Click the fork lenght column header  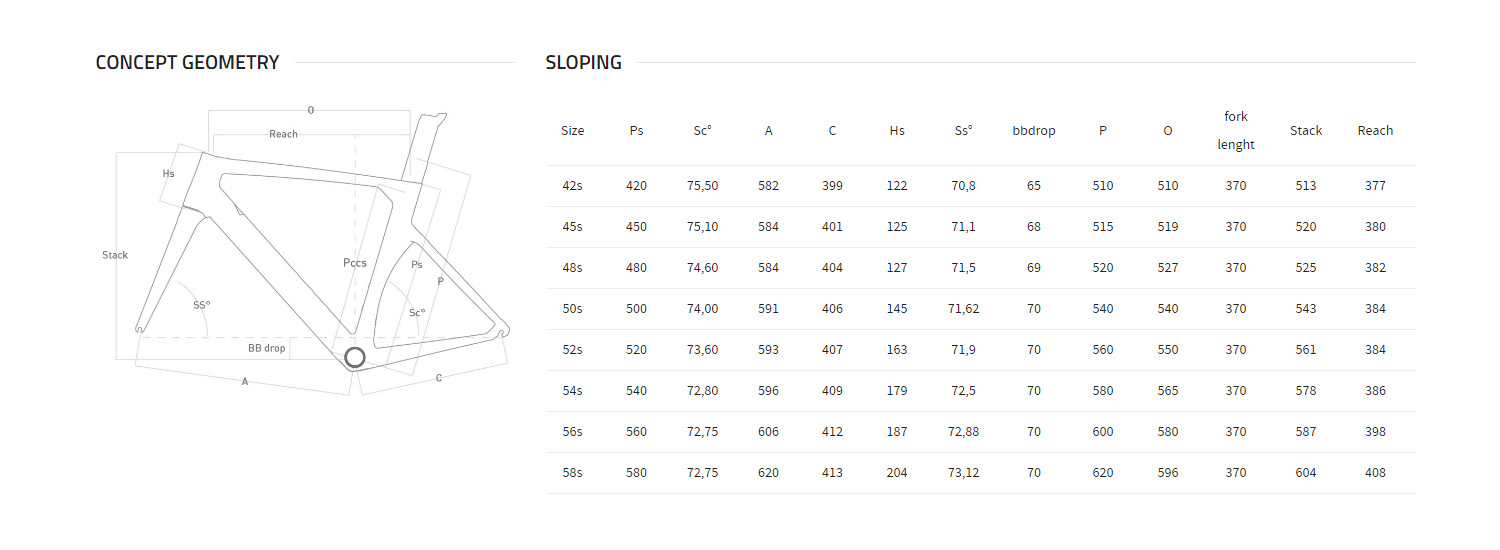point(1235,131)
